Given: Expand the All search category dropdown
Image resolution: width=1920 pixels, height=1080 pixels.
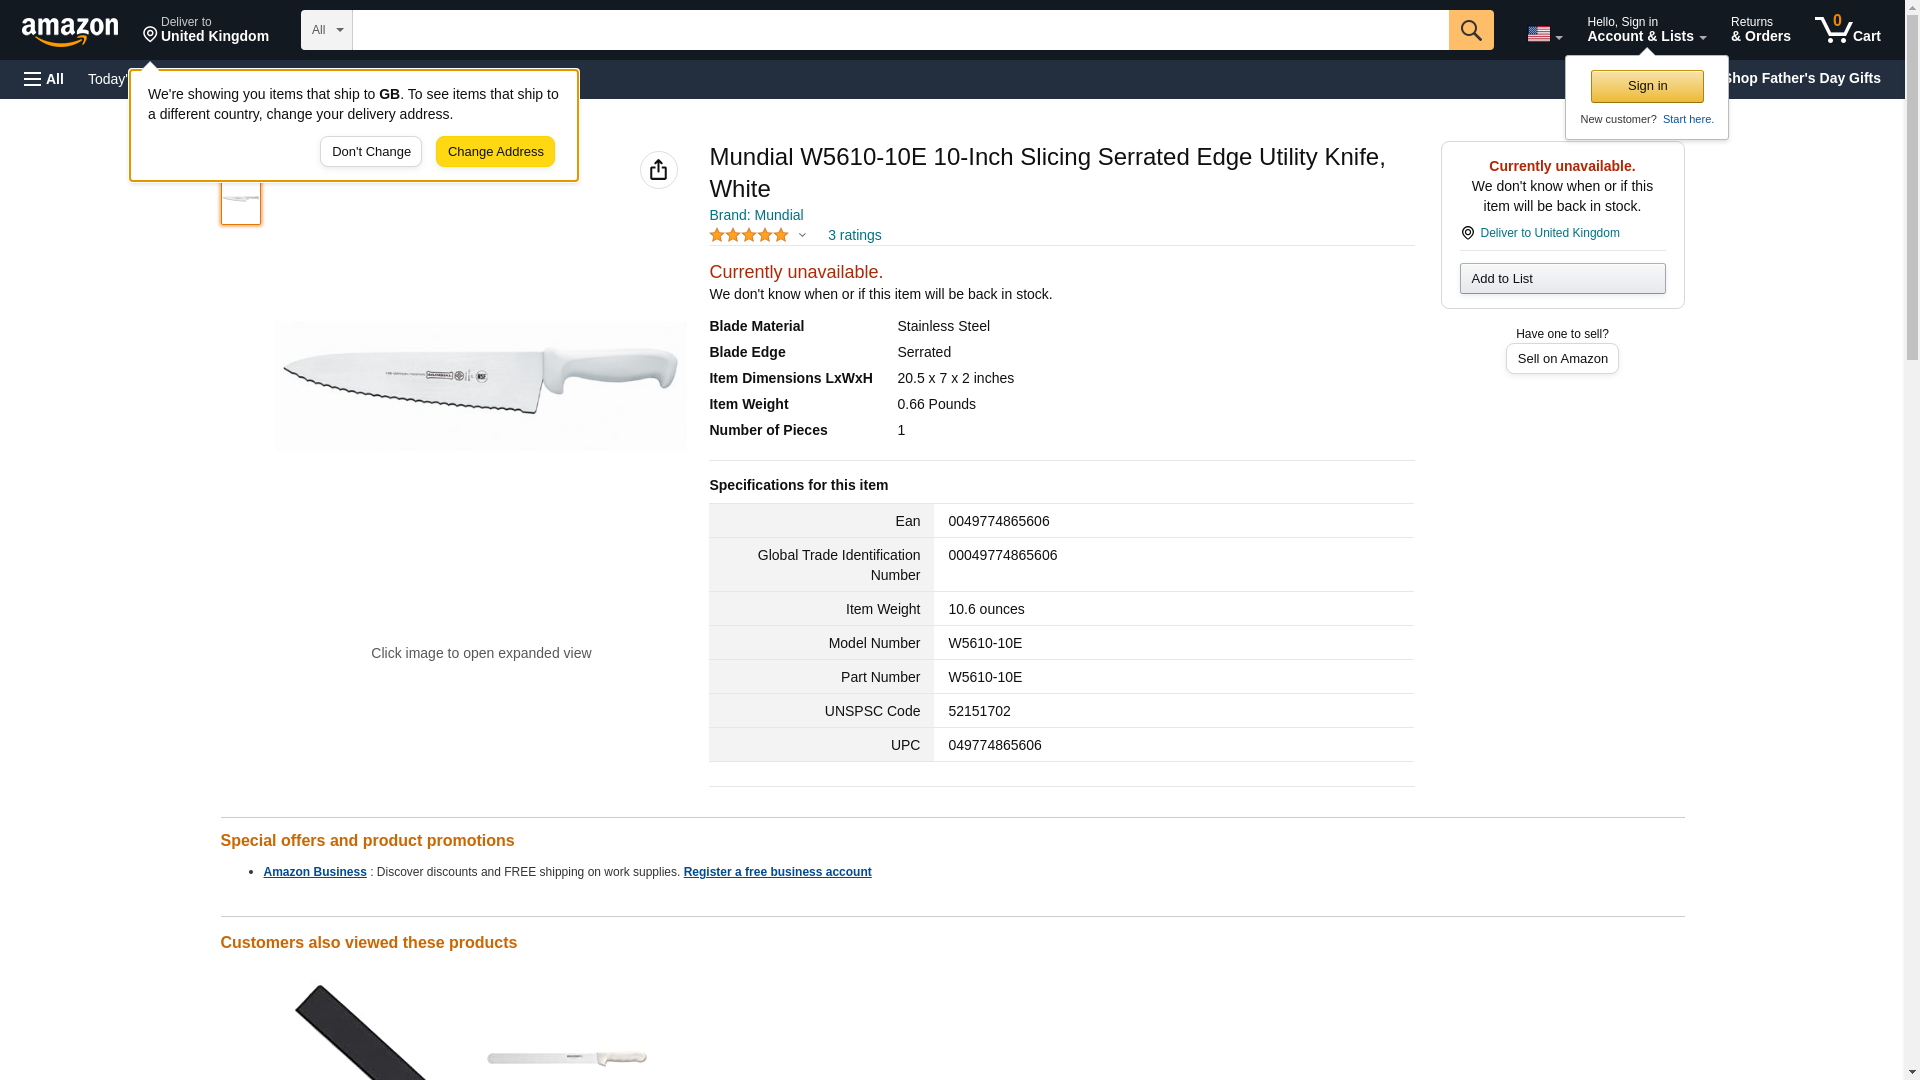Looking at the screenshot, I should tap(326, 30).
